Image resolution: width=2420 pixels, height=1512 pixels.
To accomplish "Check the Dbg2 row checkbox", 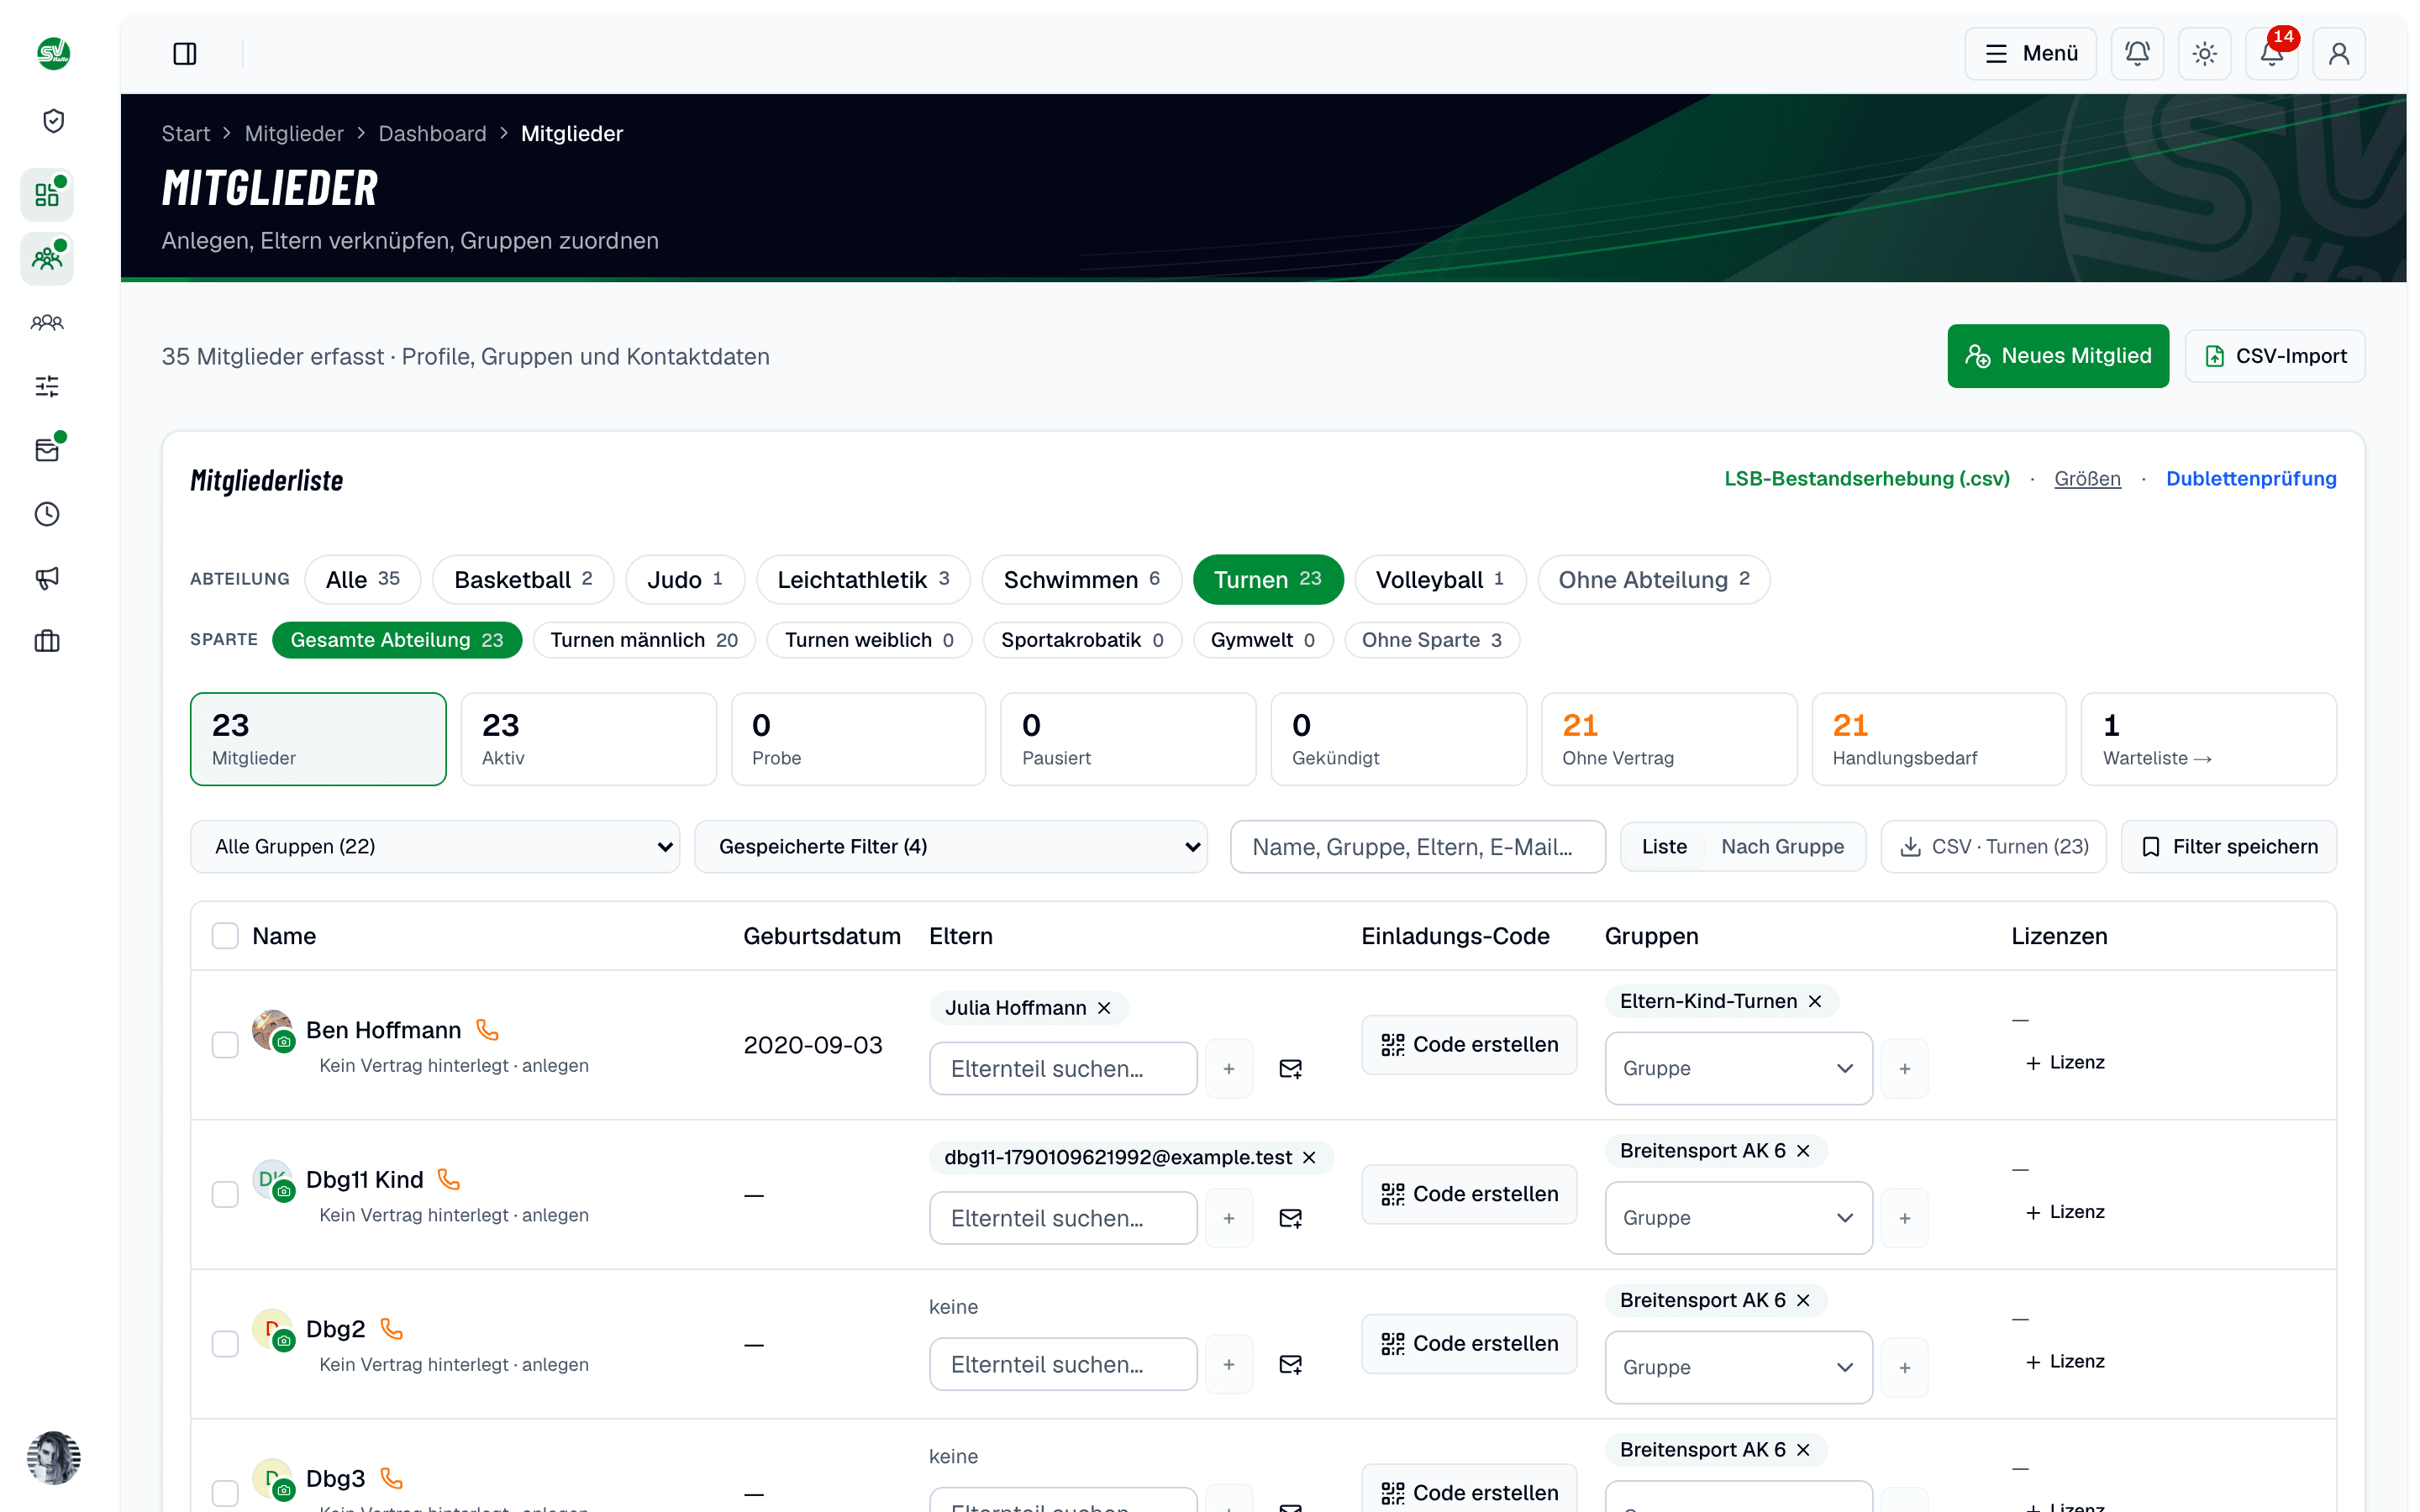I will [x=225, y=1344].
